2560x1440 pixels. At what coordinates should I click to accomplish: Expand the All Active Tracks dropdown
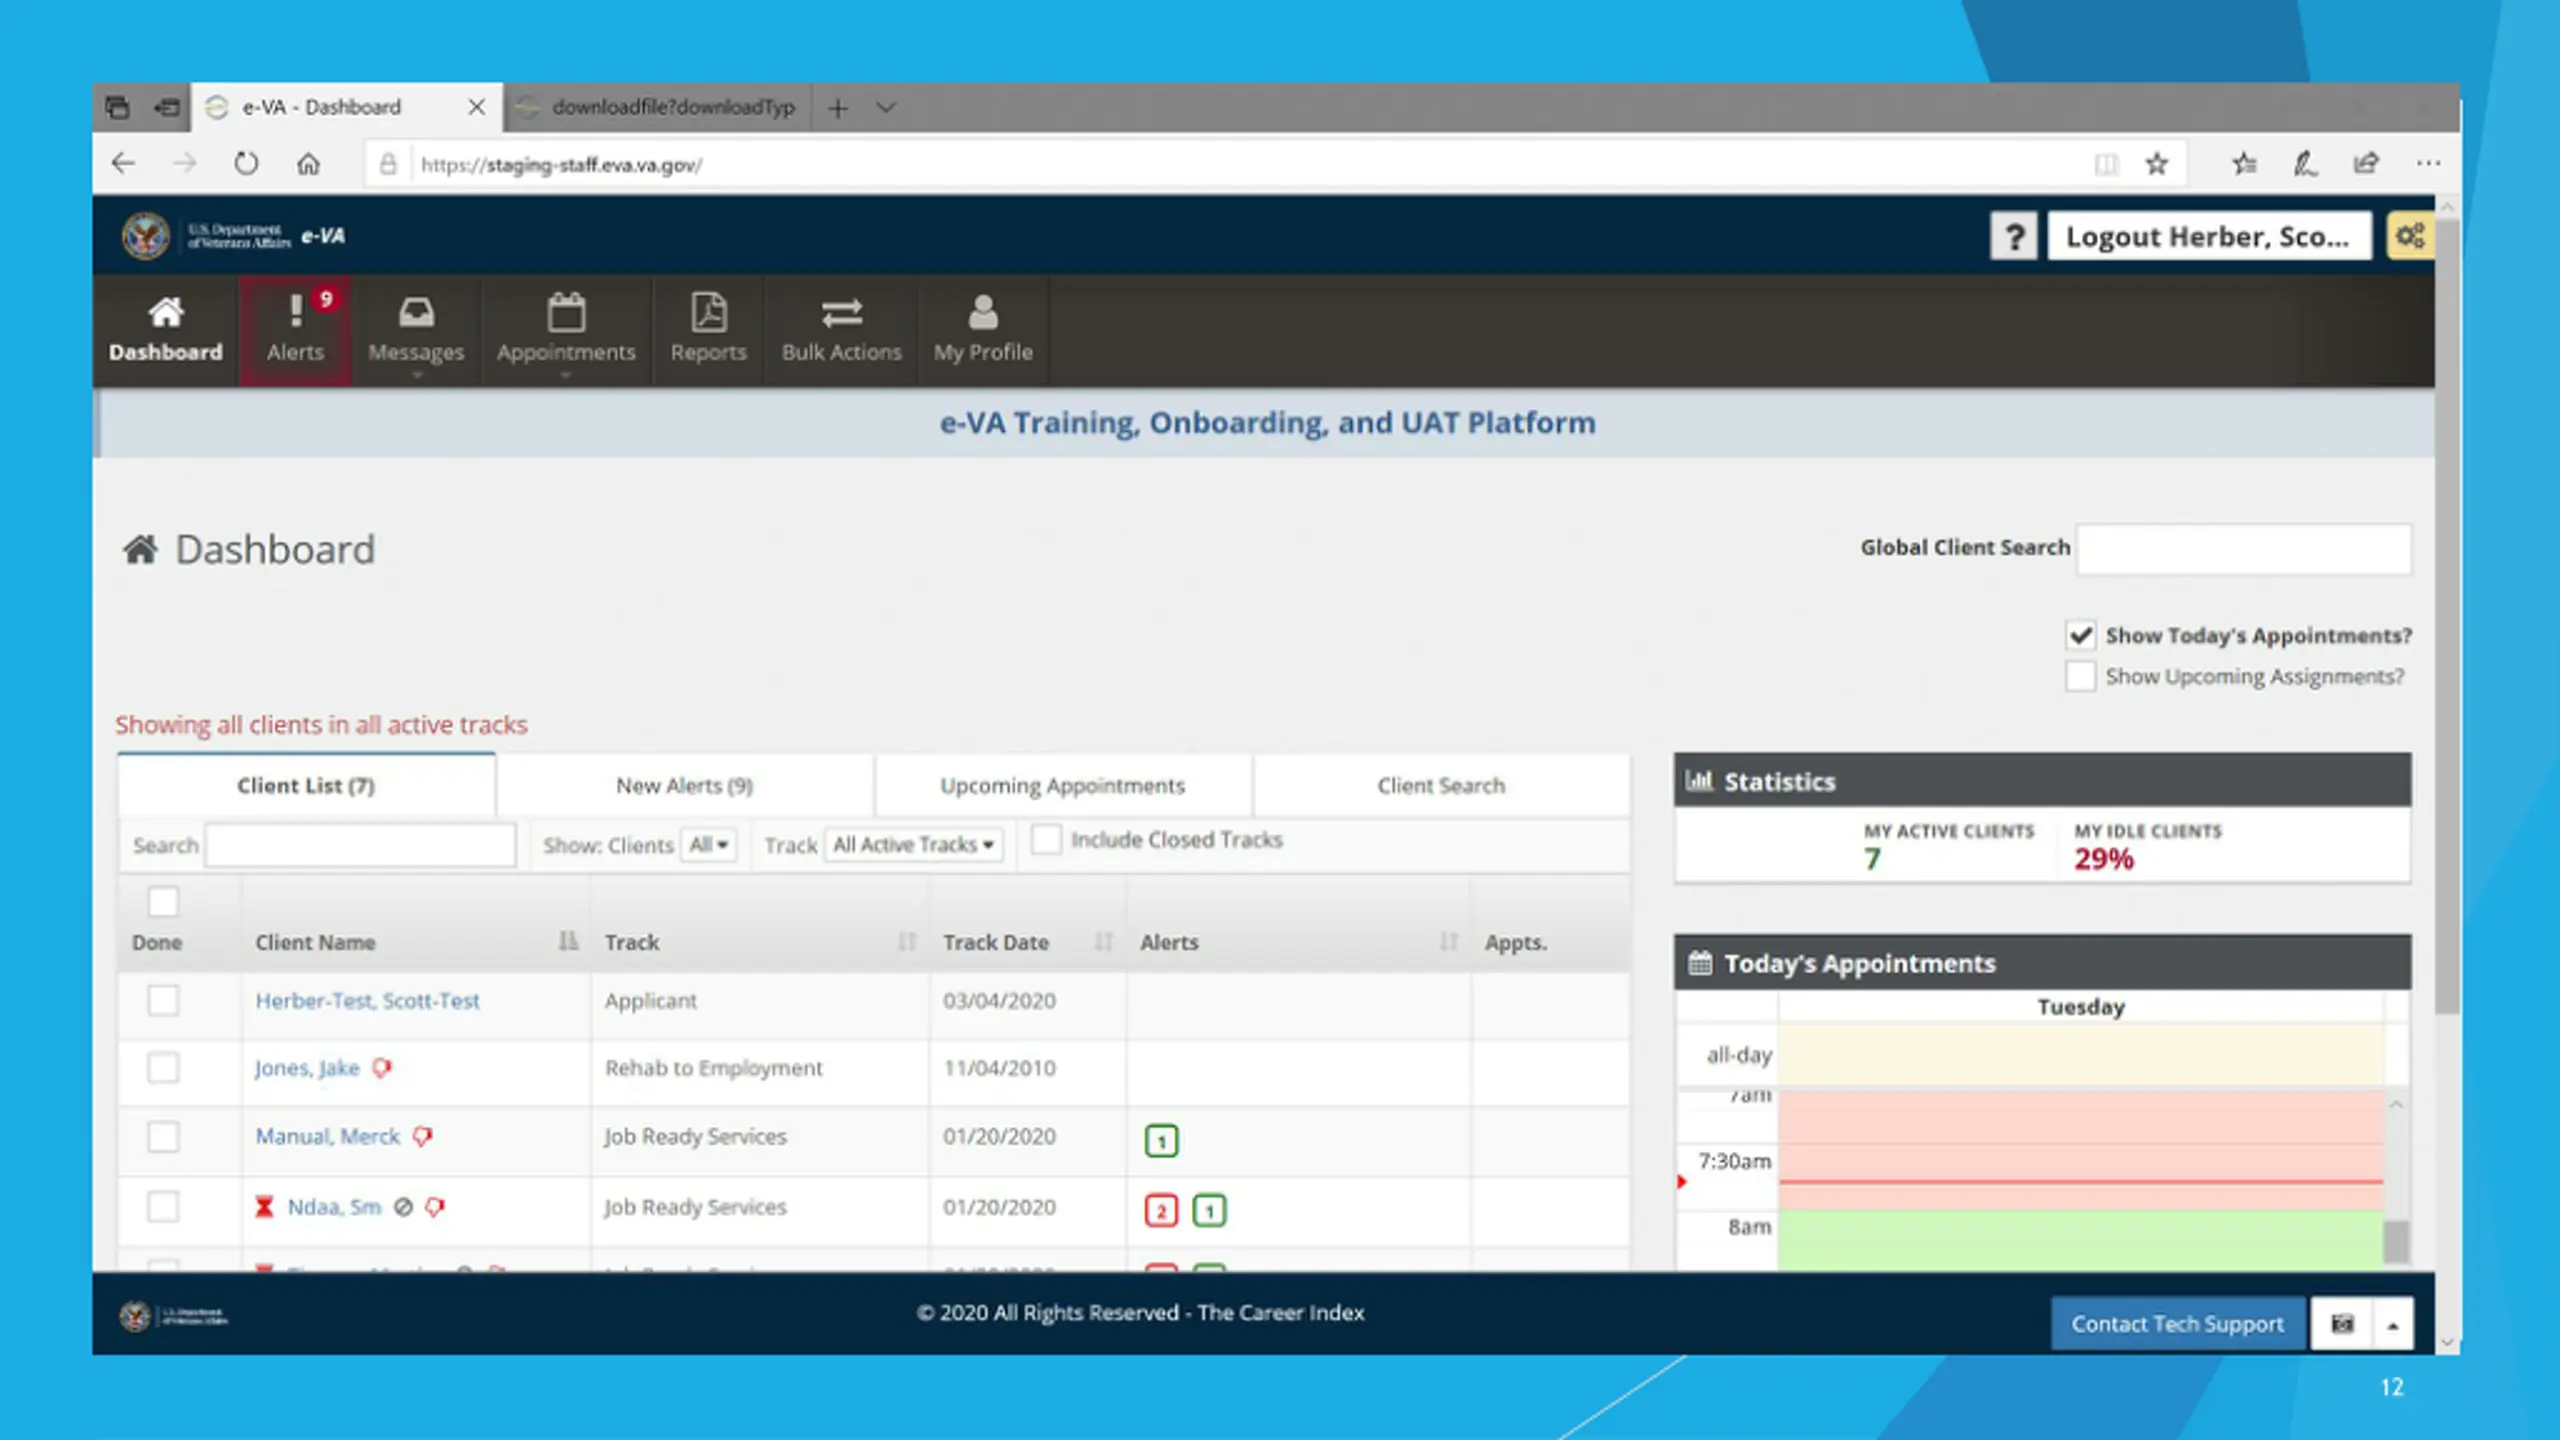tap(913, 845)
